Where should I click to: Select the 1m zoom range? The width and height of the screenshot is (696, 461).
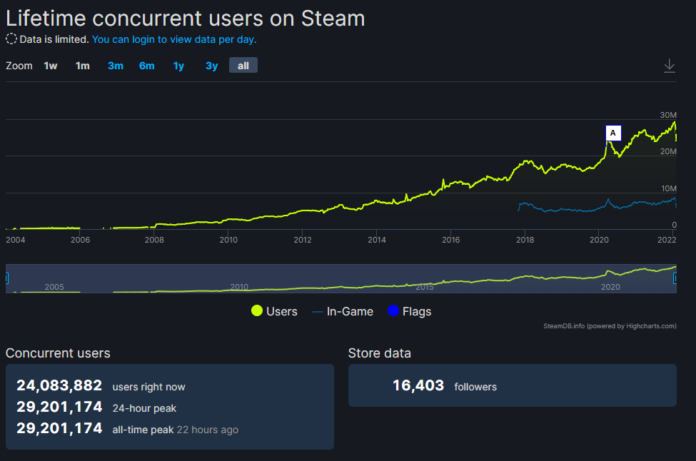click(x=83, y=66)
